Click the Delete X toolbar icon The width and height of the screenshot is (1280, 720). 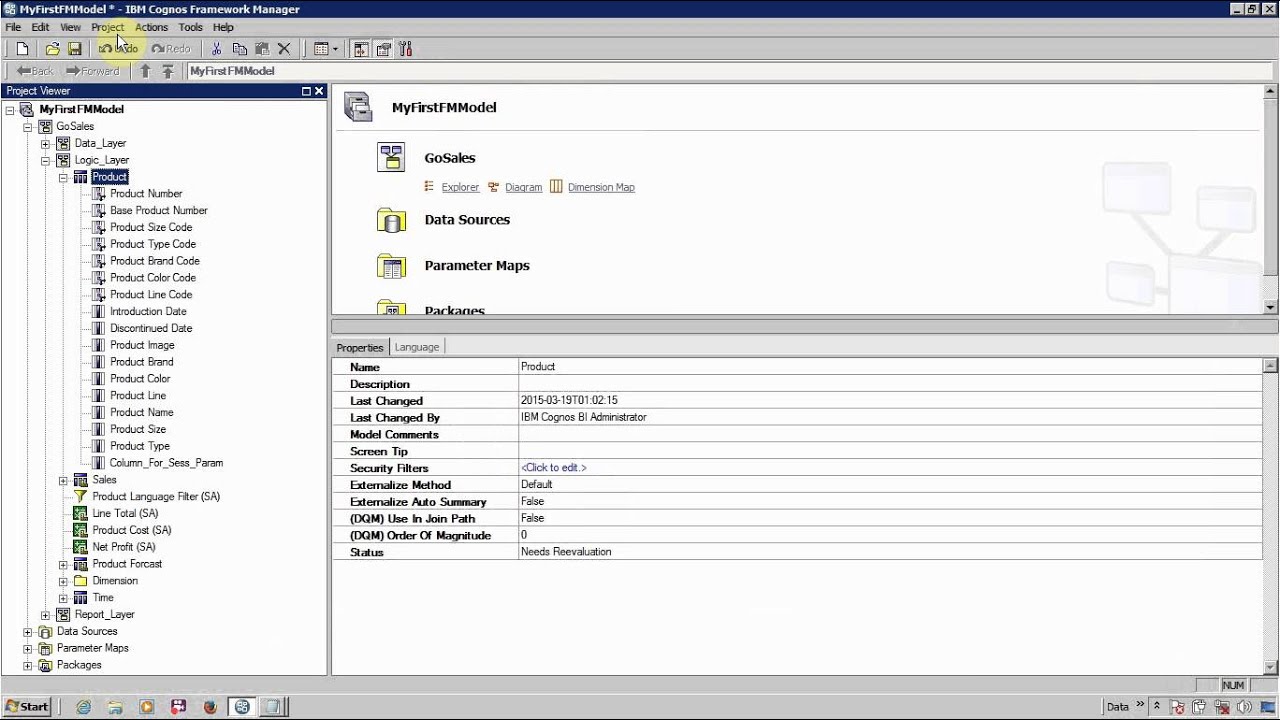(284, 49)
